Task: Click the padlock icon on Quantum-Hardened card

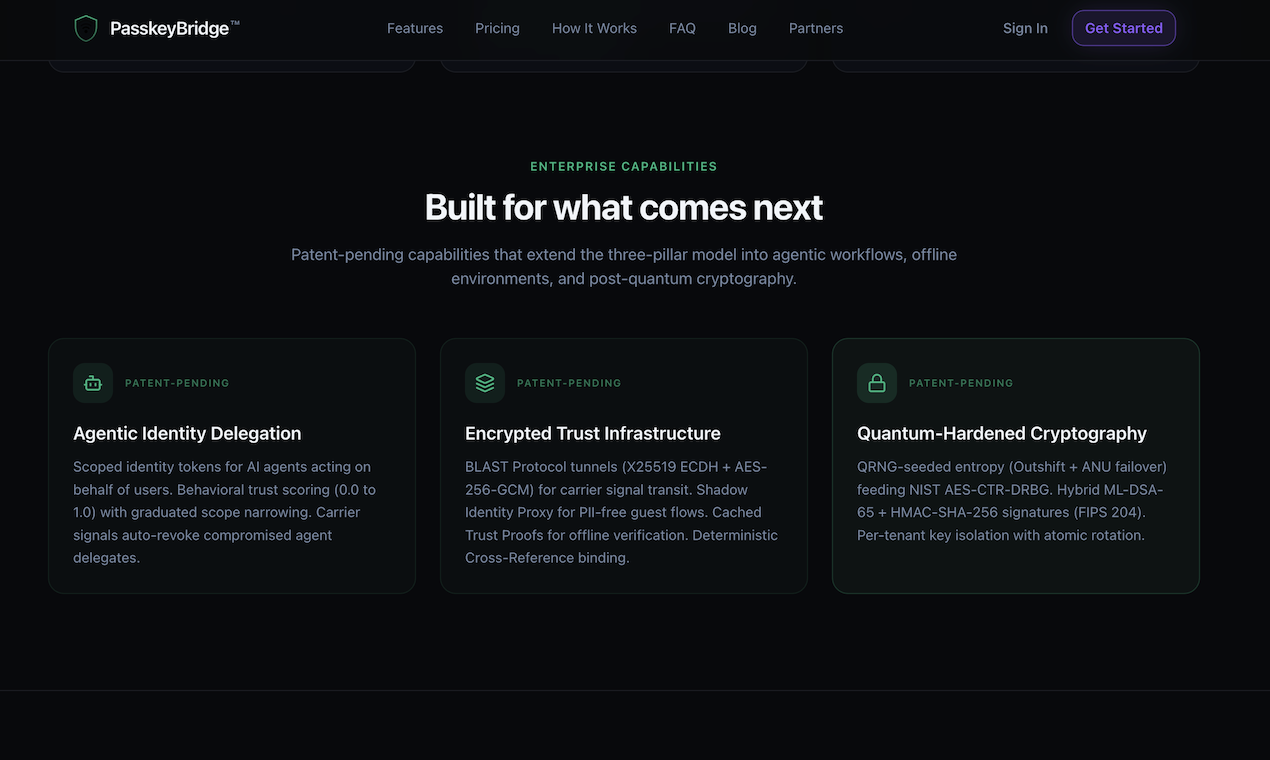Action: tap(876, 382)
